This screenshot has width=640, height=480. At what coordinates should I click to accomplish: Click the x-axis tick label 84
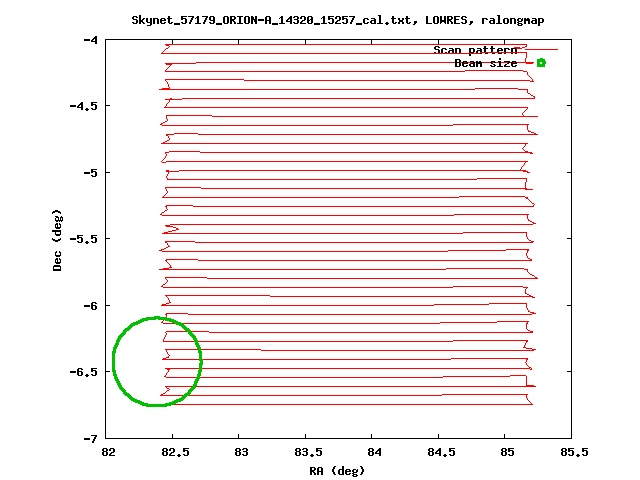(x=374, y=452)
